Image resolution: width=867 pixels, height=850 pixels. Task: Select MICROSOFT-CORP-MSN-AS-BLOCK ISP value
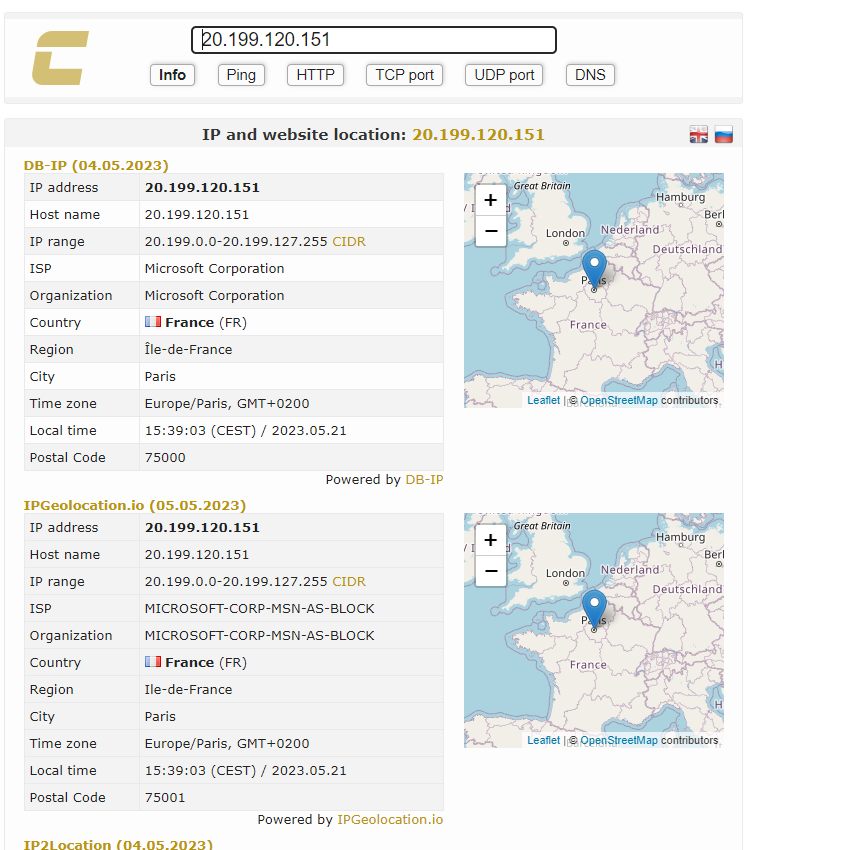[259, 608]
